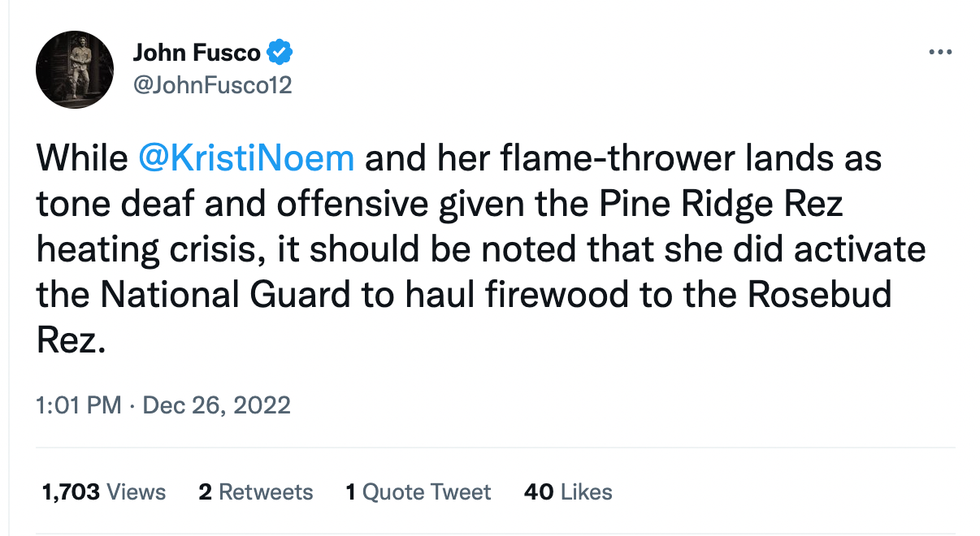Open the @JohnFusco12 handle

pos(212,85)
